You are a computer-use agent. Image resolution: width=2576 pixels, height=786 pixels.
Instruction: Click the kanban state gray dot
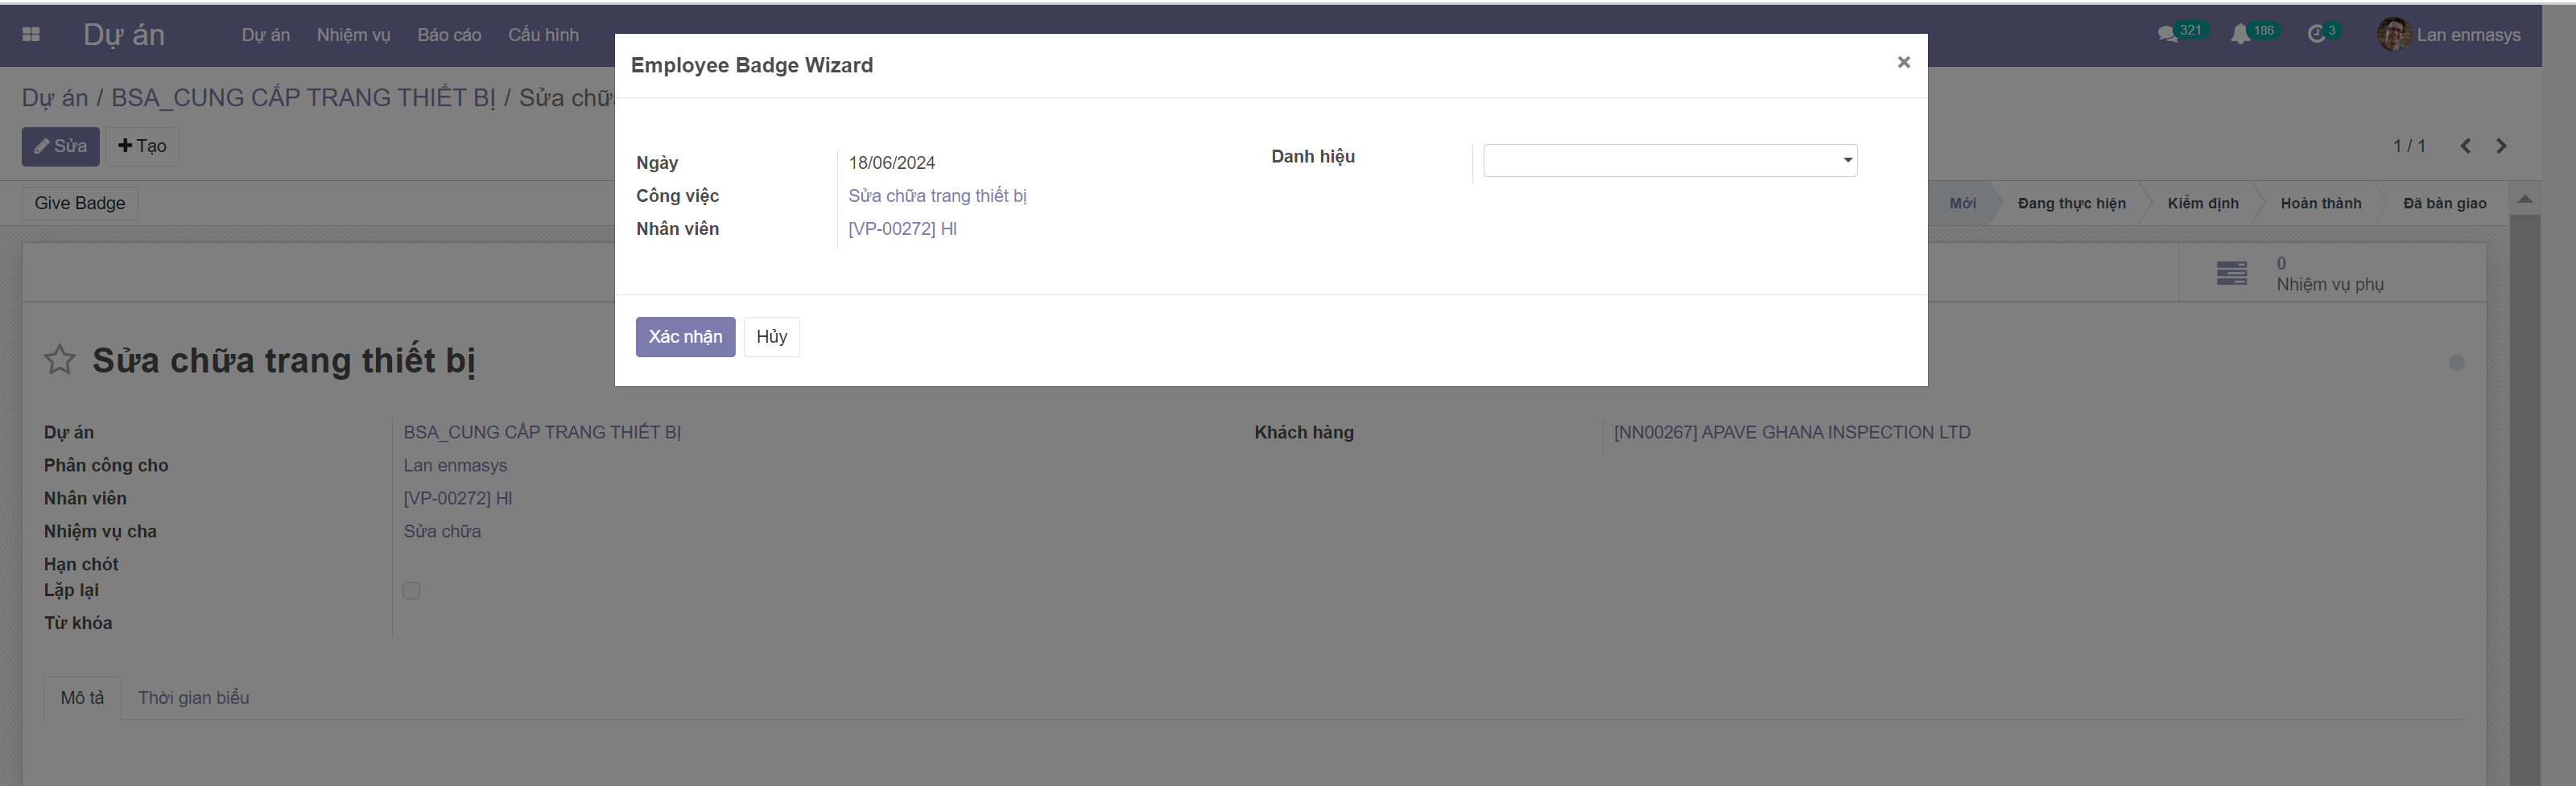tap(2456, 363)
